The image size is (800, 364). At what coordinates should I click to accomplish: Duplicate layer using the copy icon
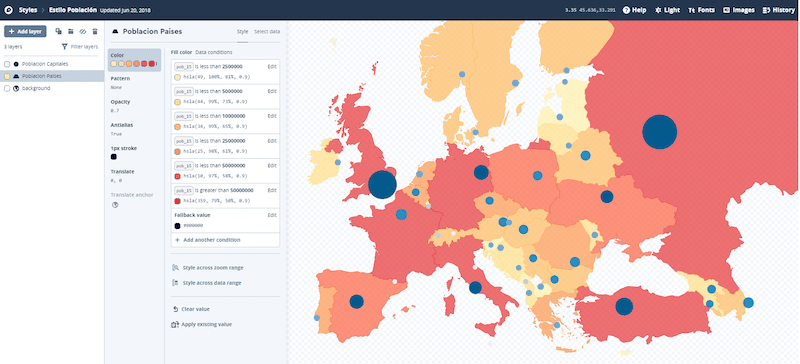point(58,32)
